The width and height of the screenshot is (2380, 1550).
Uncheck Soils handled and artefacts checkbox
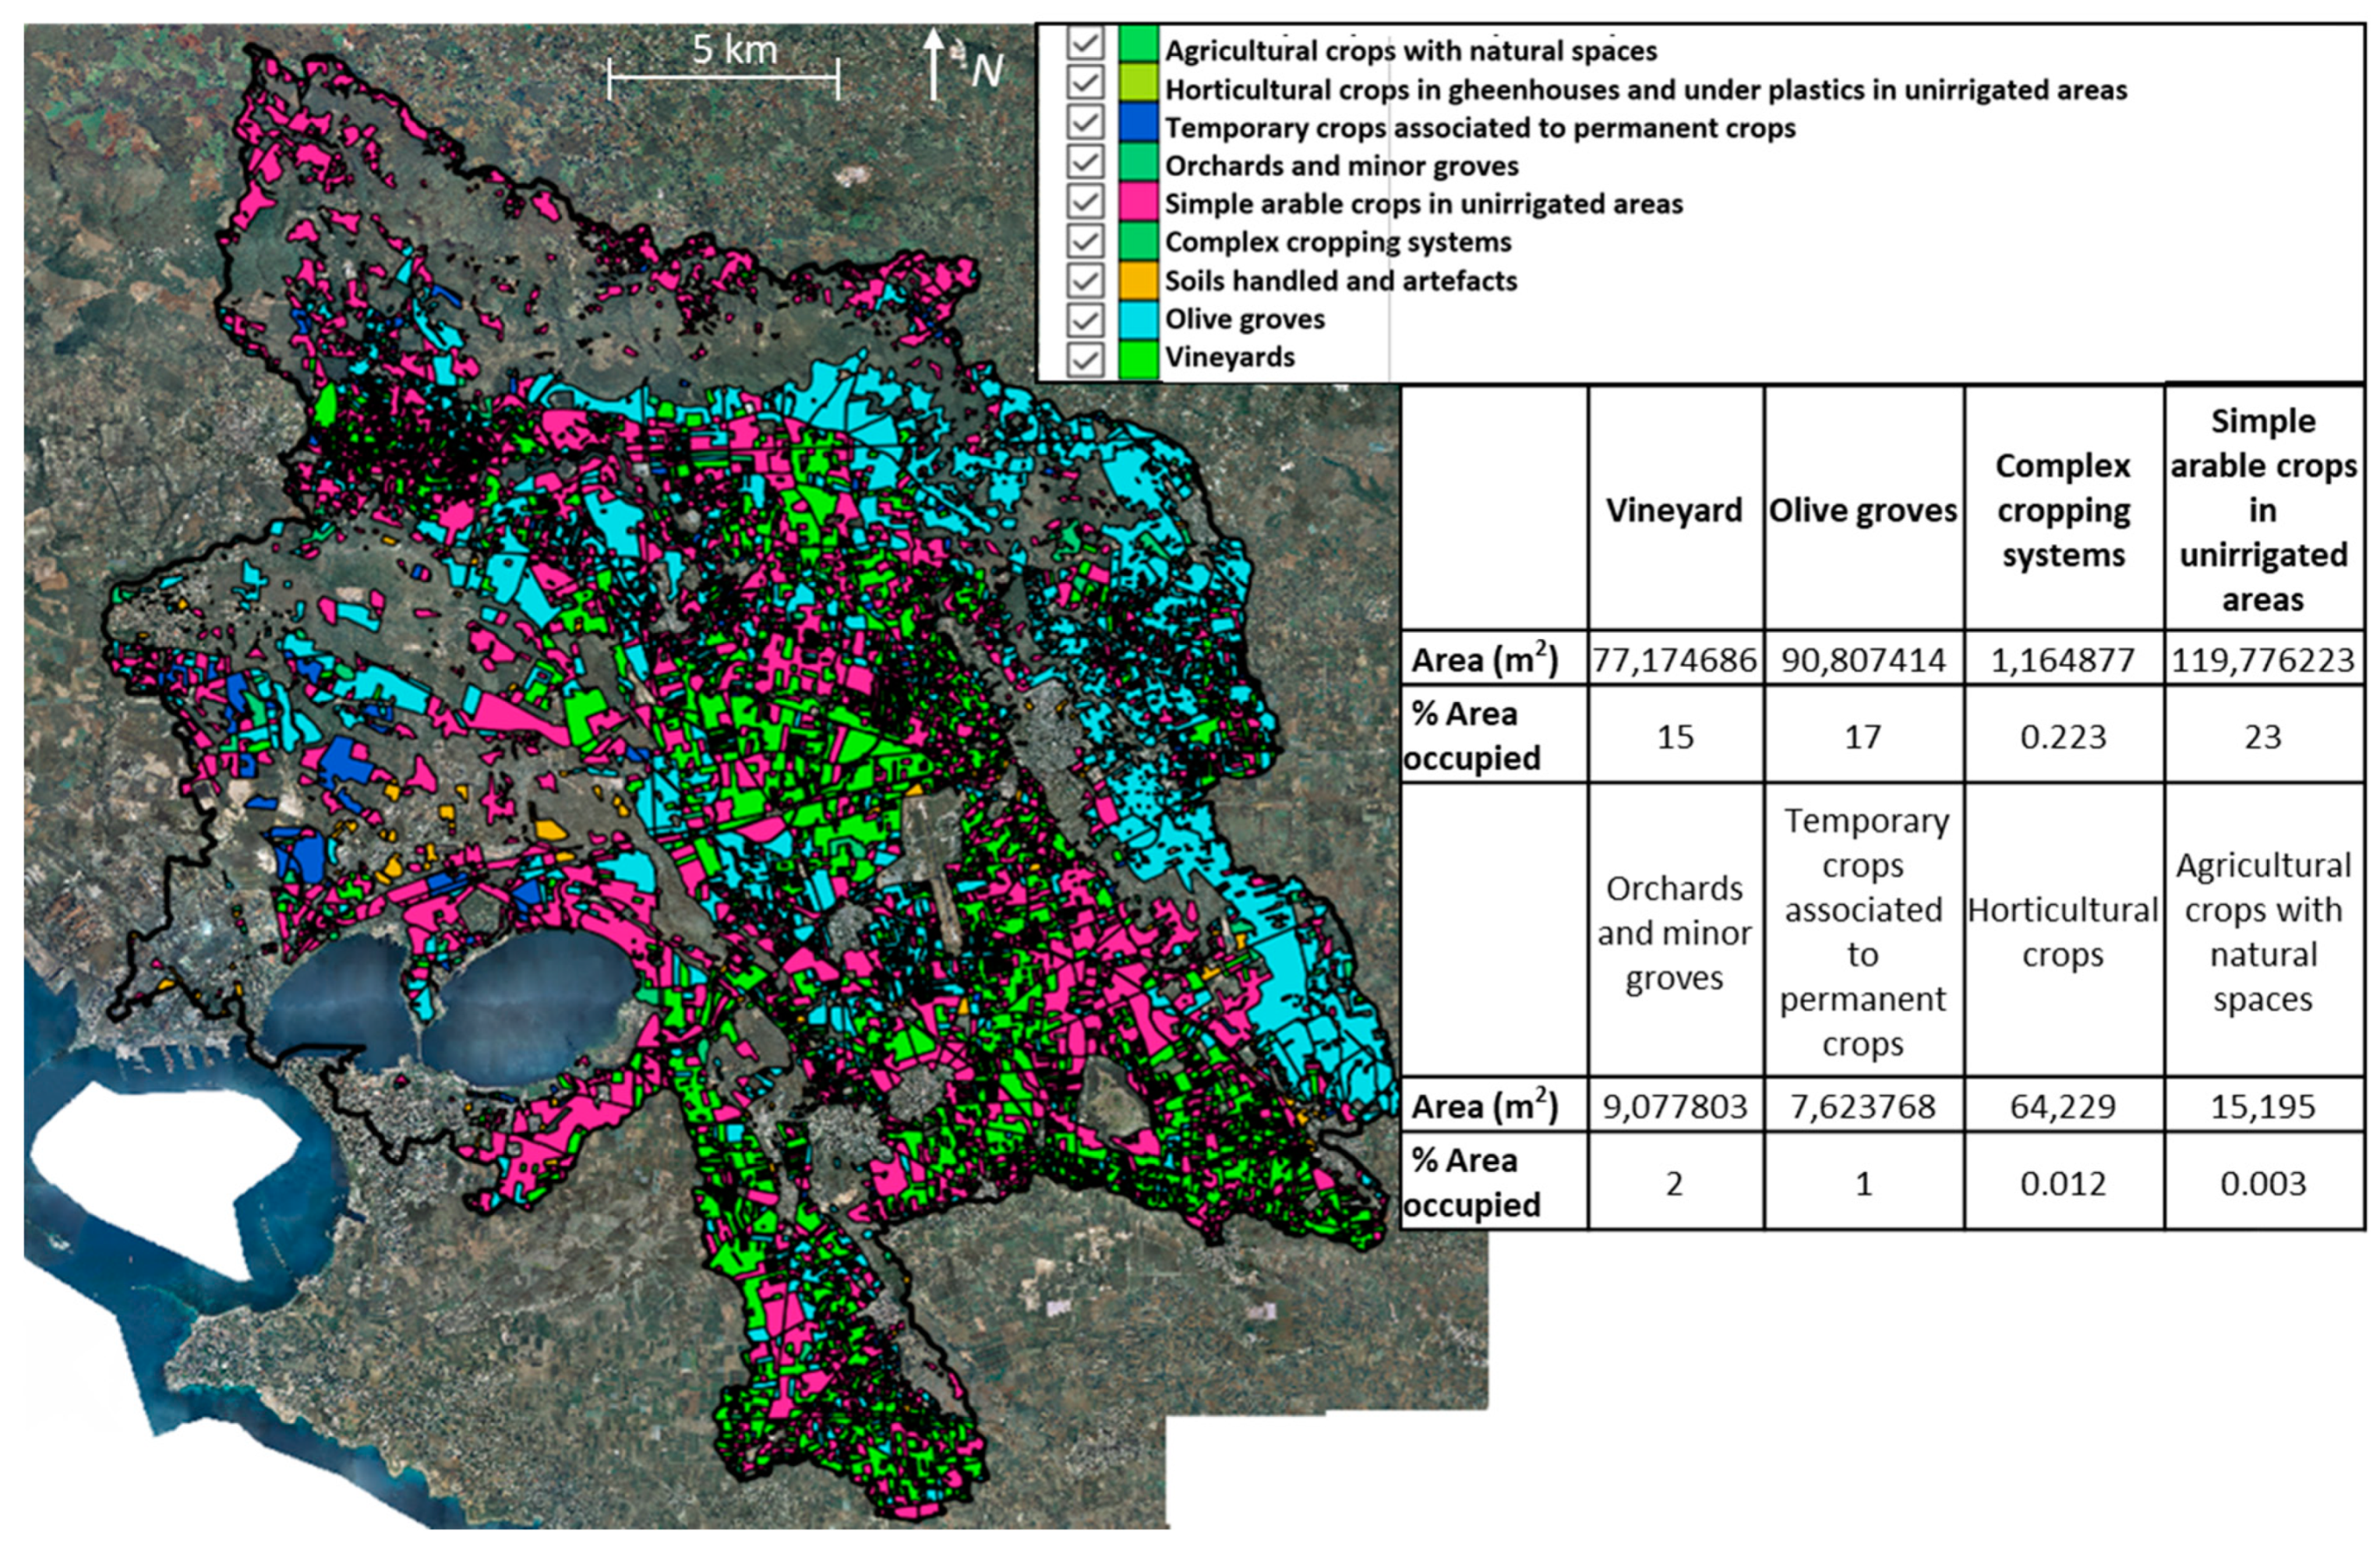(x=1085, y=281)
